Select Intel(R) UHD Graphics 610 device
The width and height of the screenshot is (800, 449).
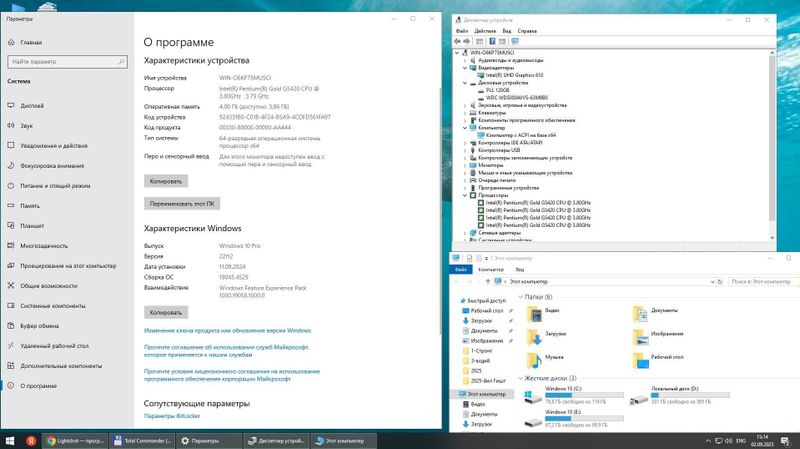514,76
